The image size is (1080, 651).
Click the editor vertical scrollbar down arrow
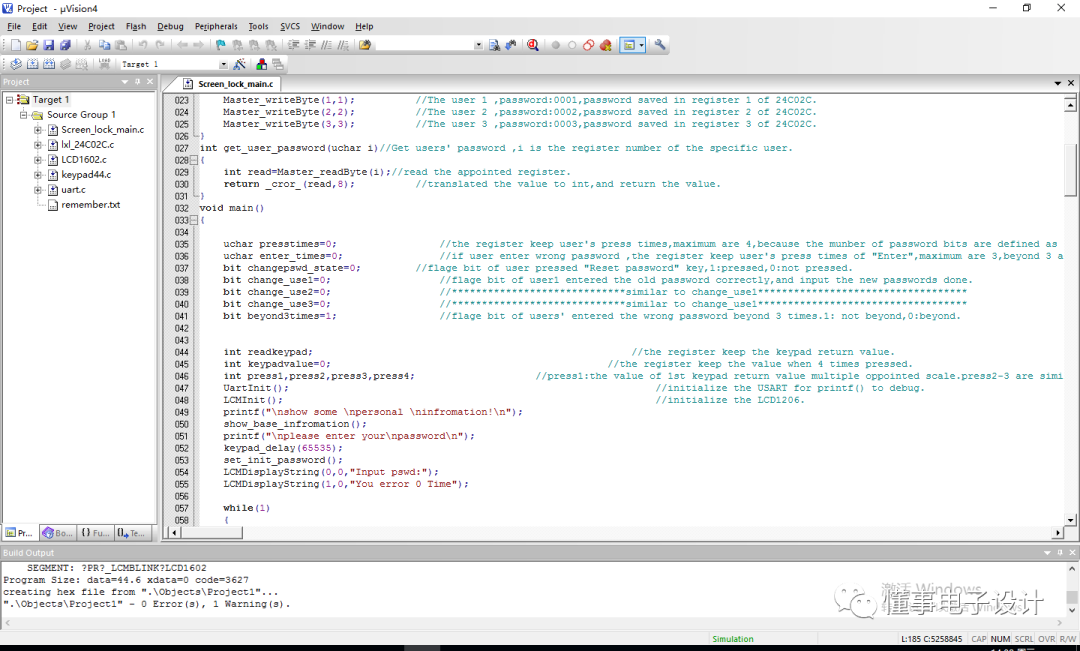[1070, 520]
